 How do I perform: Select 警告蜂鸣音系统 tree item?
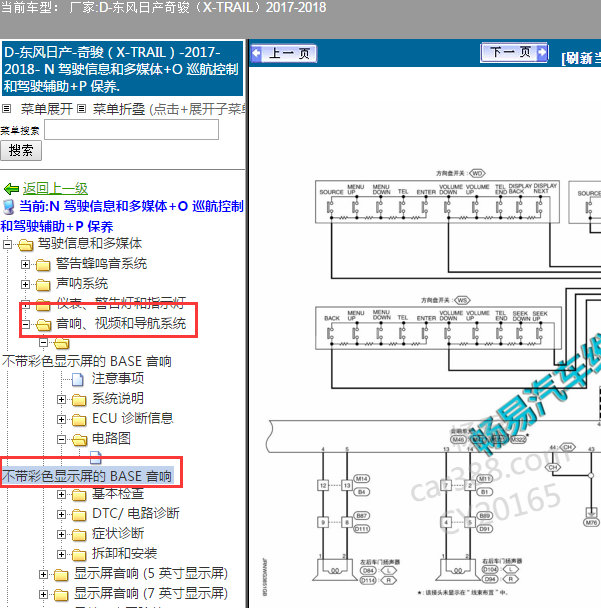coord(101,264)
